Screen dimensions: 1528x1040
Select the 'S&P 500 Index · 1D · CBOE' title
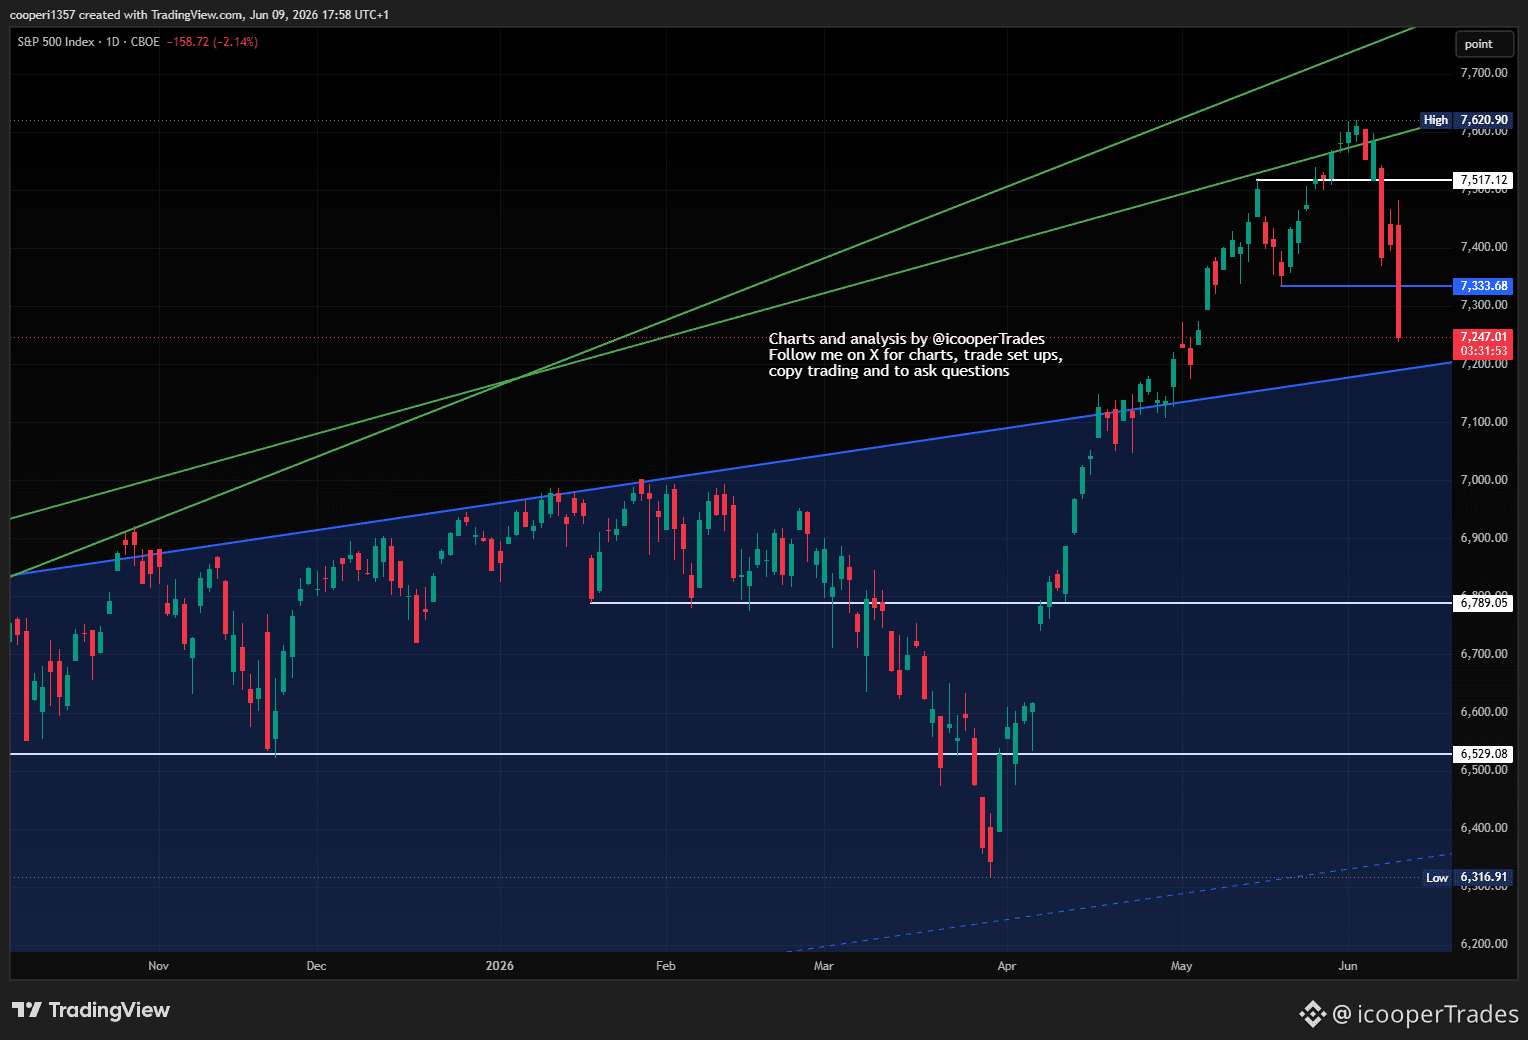pos(89,42)
